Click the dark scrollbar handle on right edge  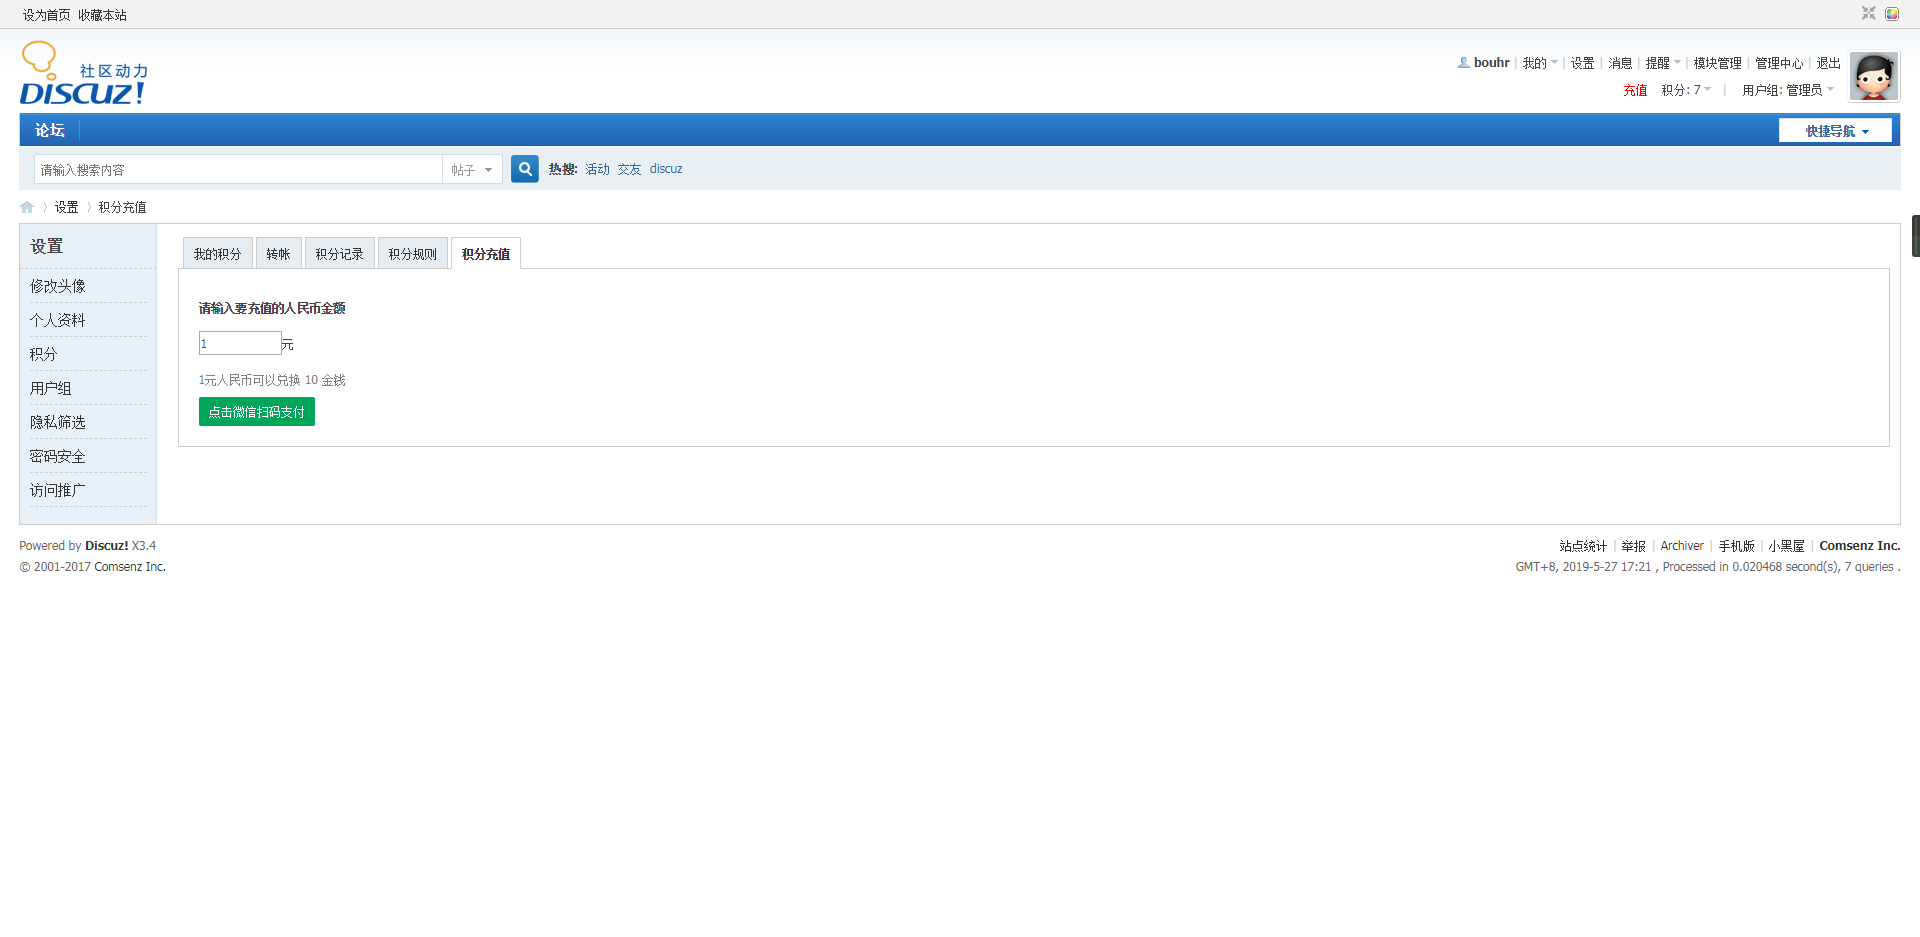point(1916,236)
